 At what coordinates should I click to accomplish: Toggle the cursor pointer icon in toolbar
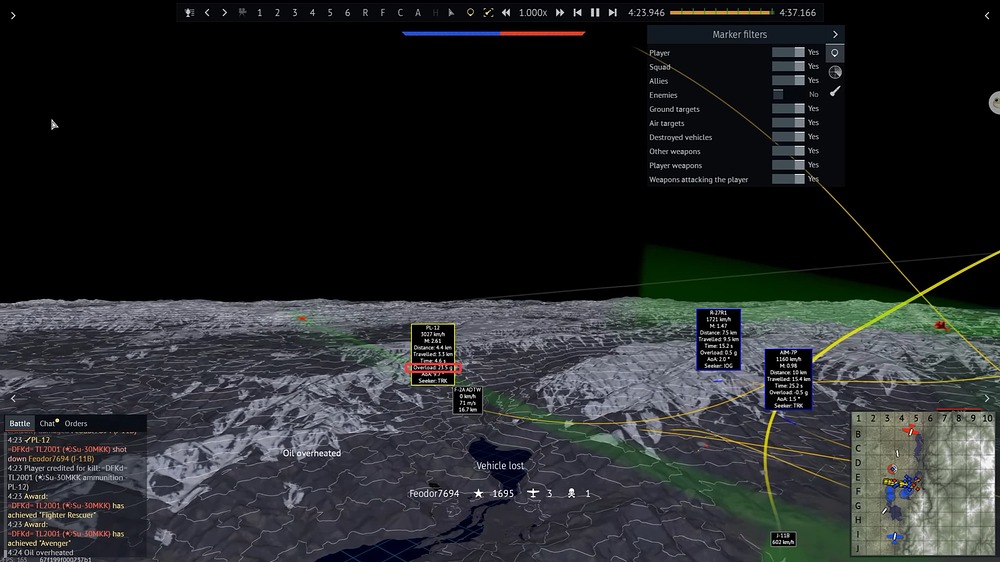[452, 13]
